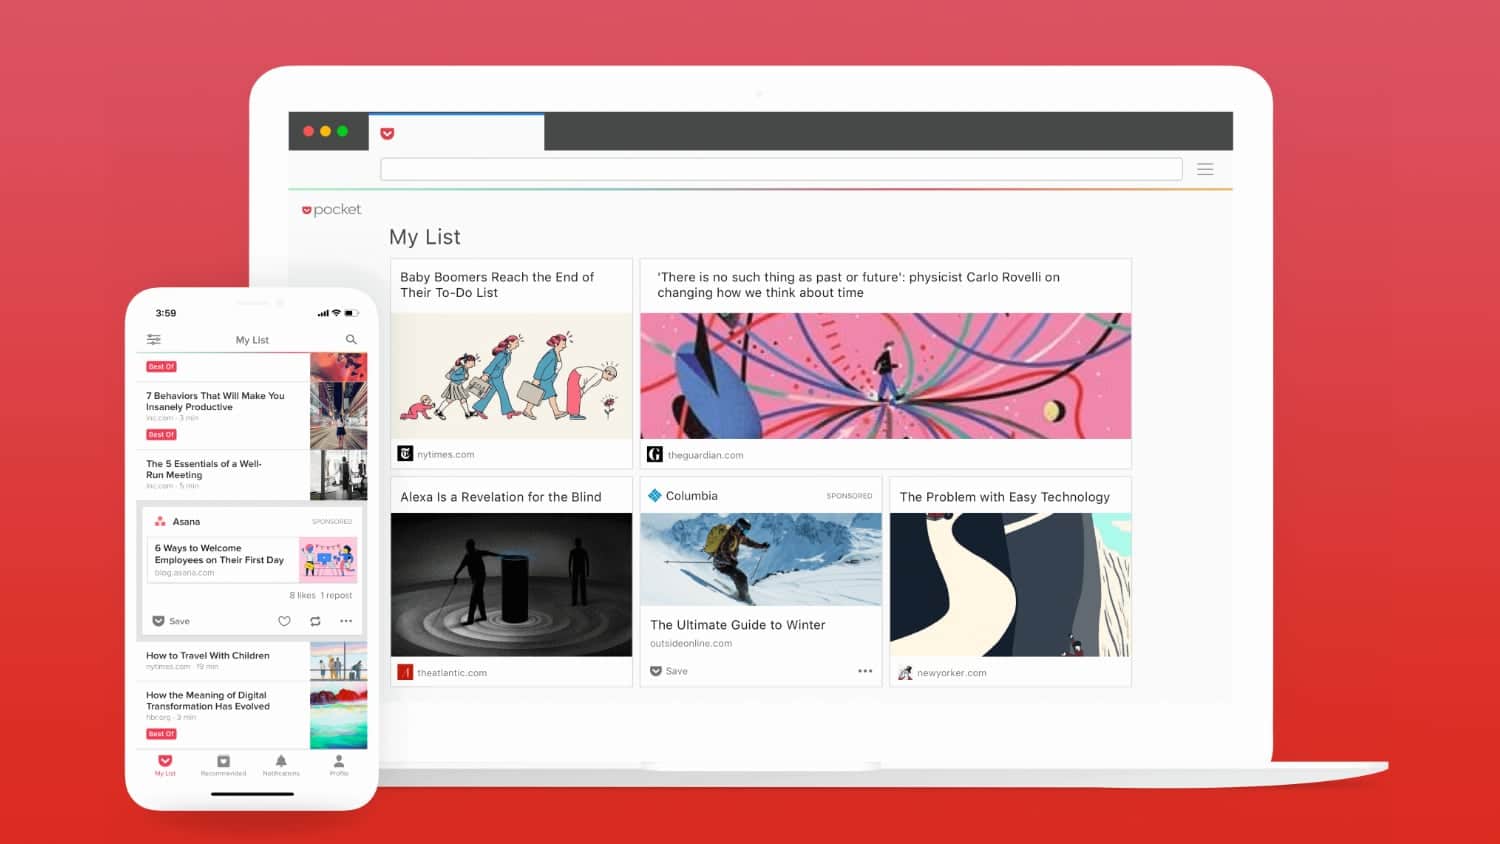Click the browser address bar

pos(781,169)
